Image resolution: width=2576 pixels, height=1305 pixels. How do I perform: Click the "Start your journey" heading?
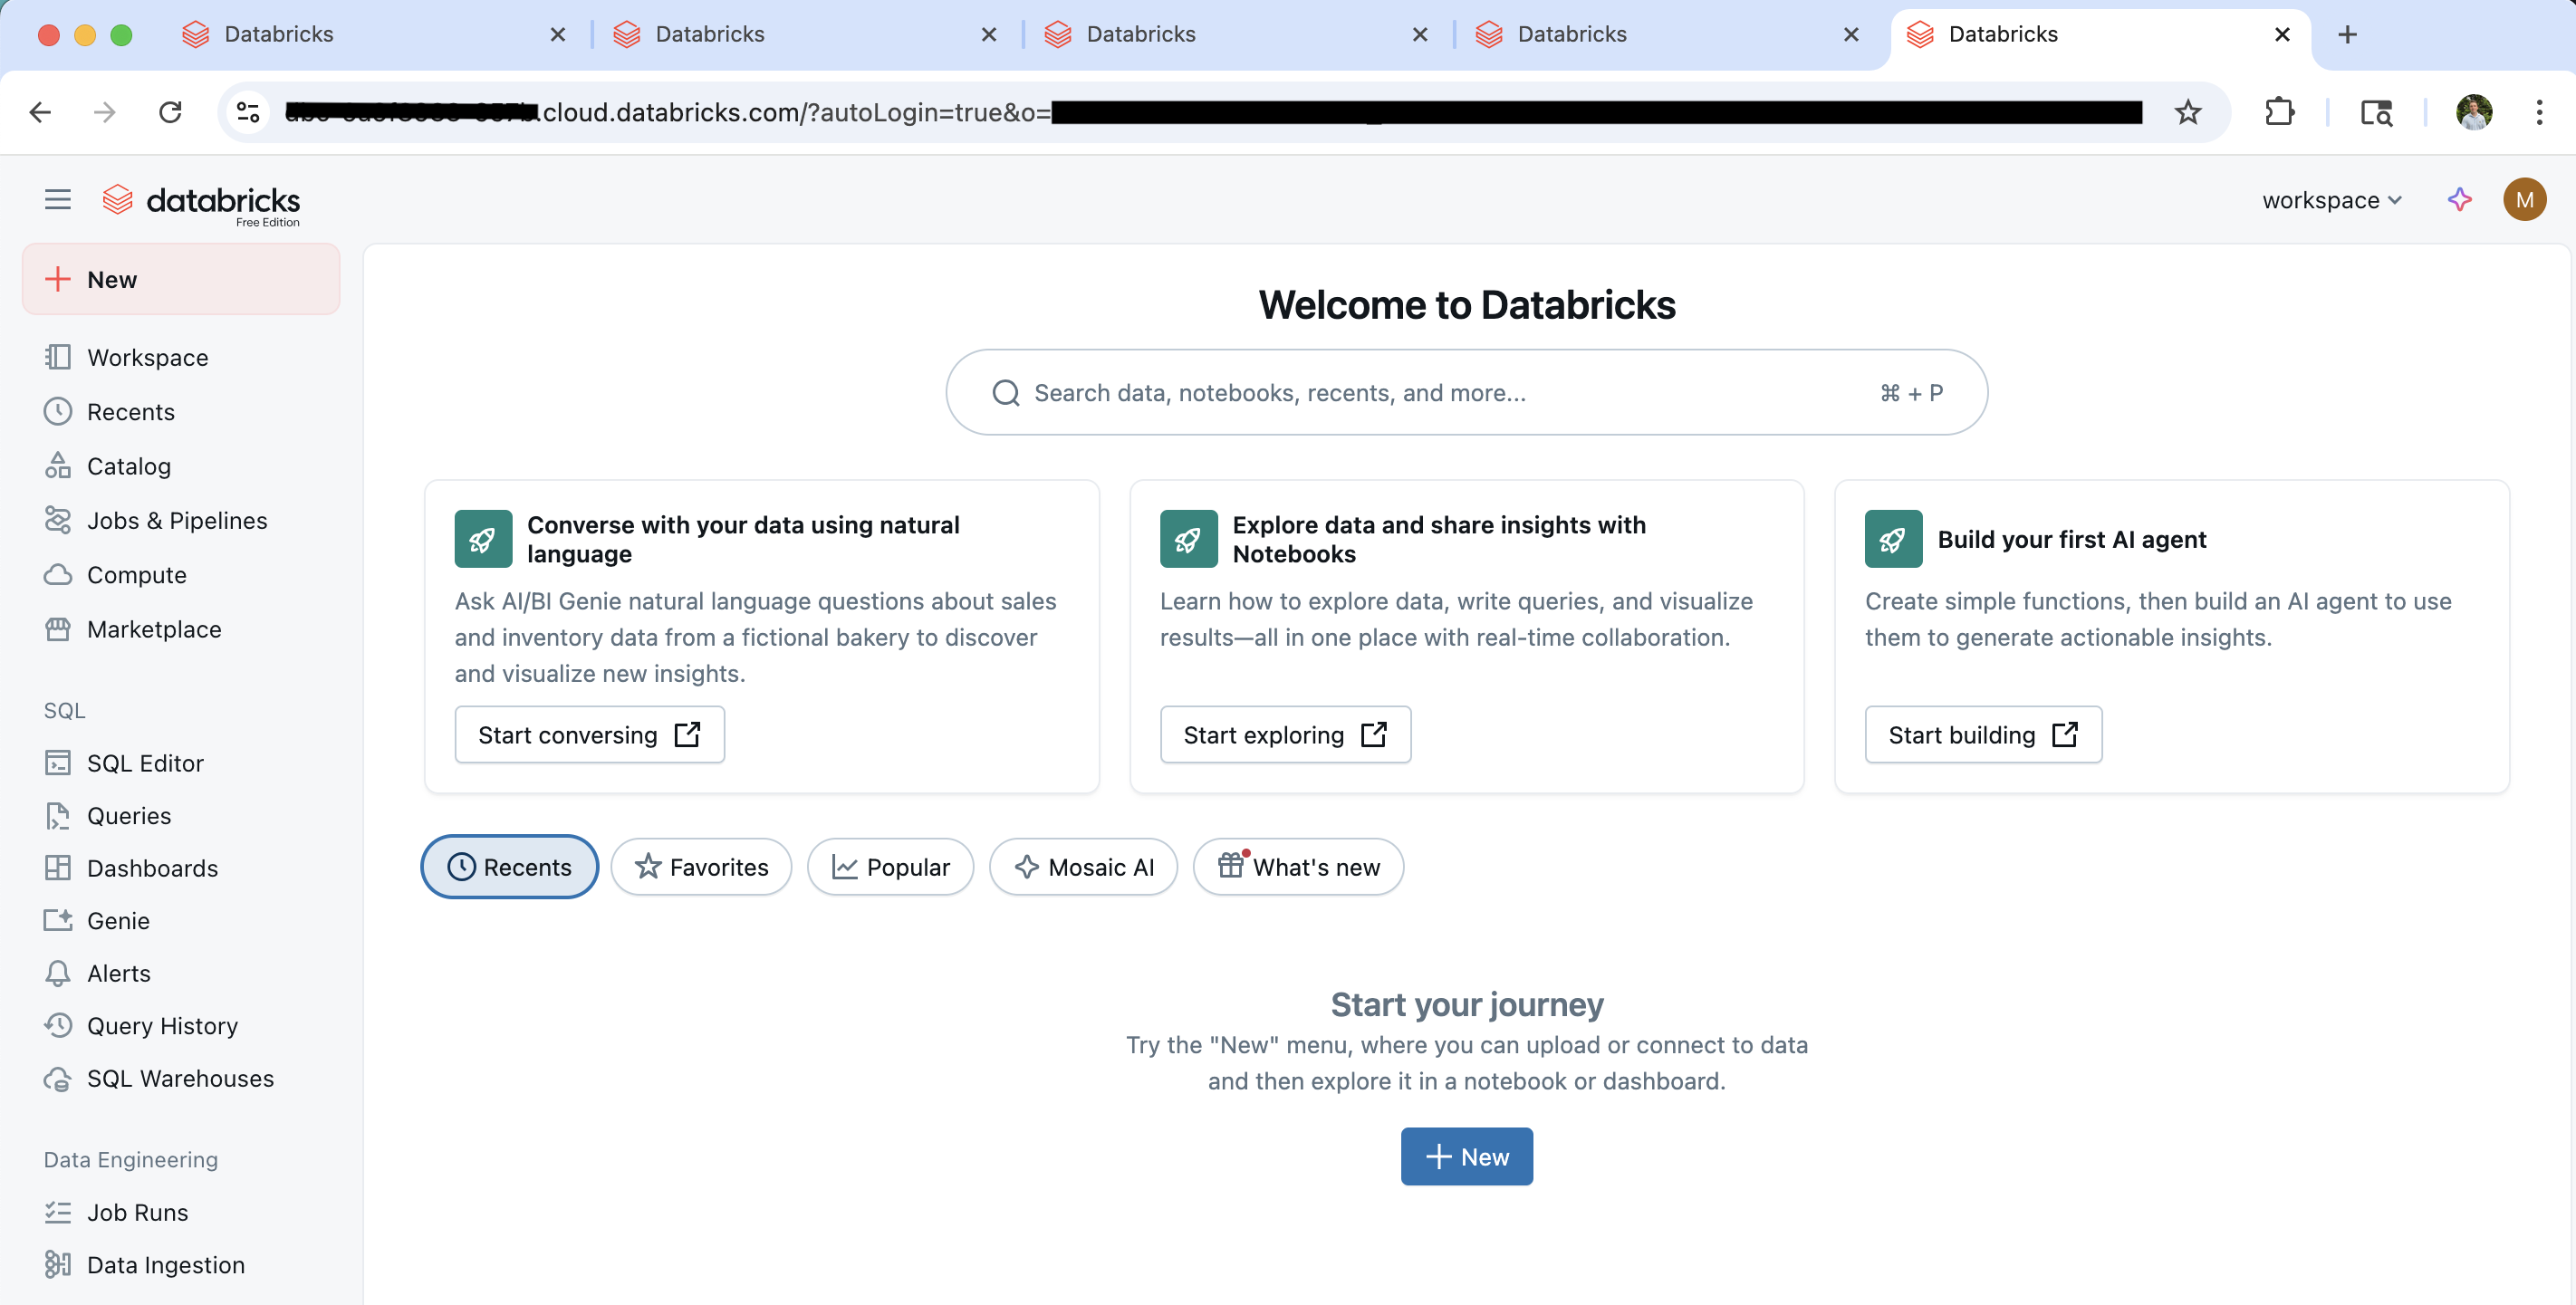(x=1466, y=1004)
